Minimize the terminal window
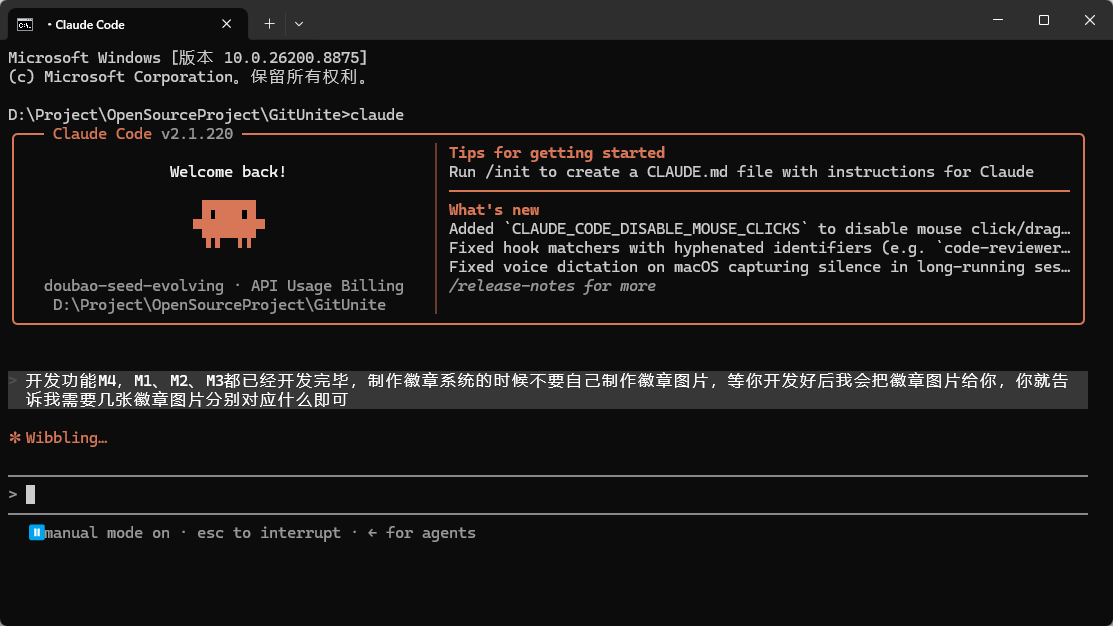 click(x=998, y=21)
